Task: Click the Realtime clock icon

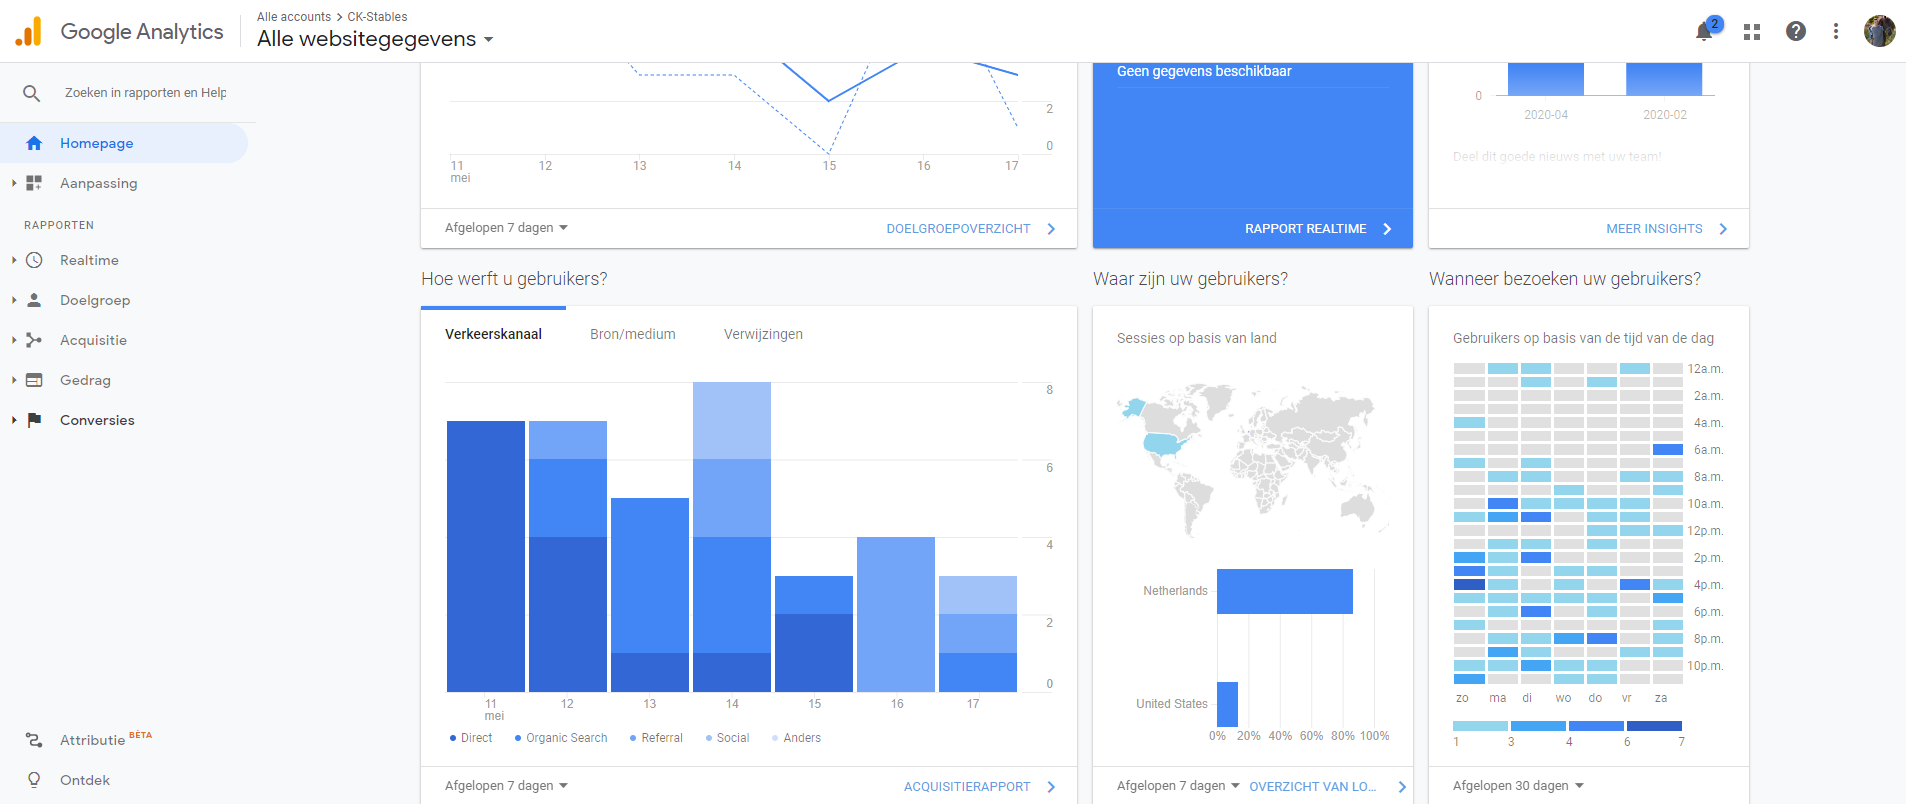Action: coord(34,260)
